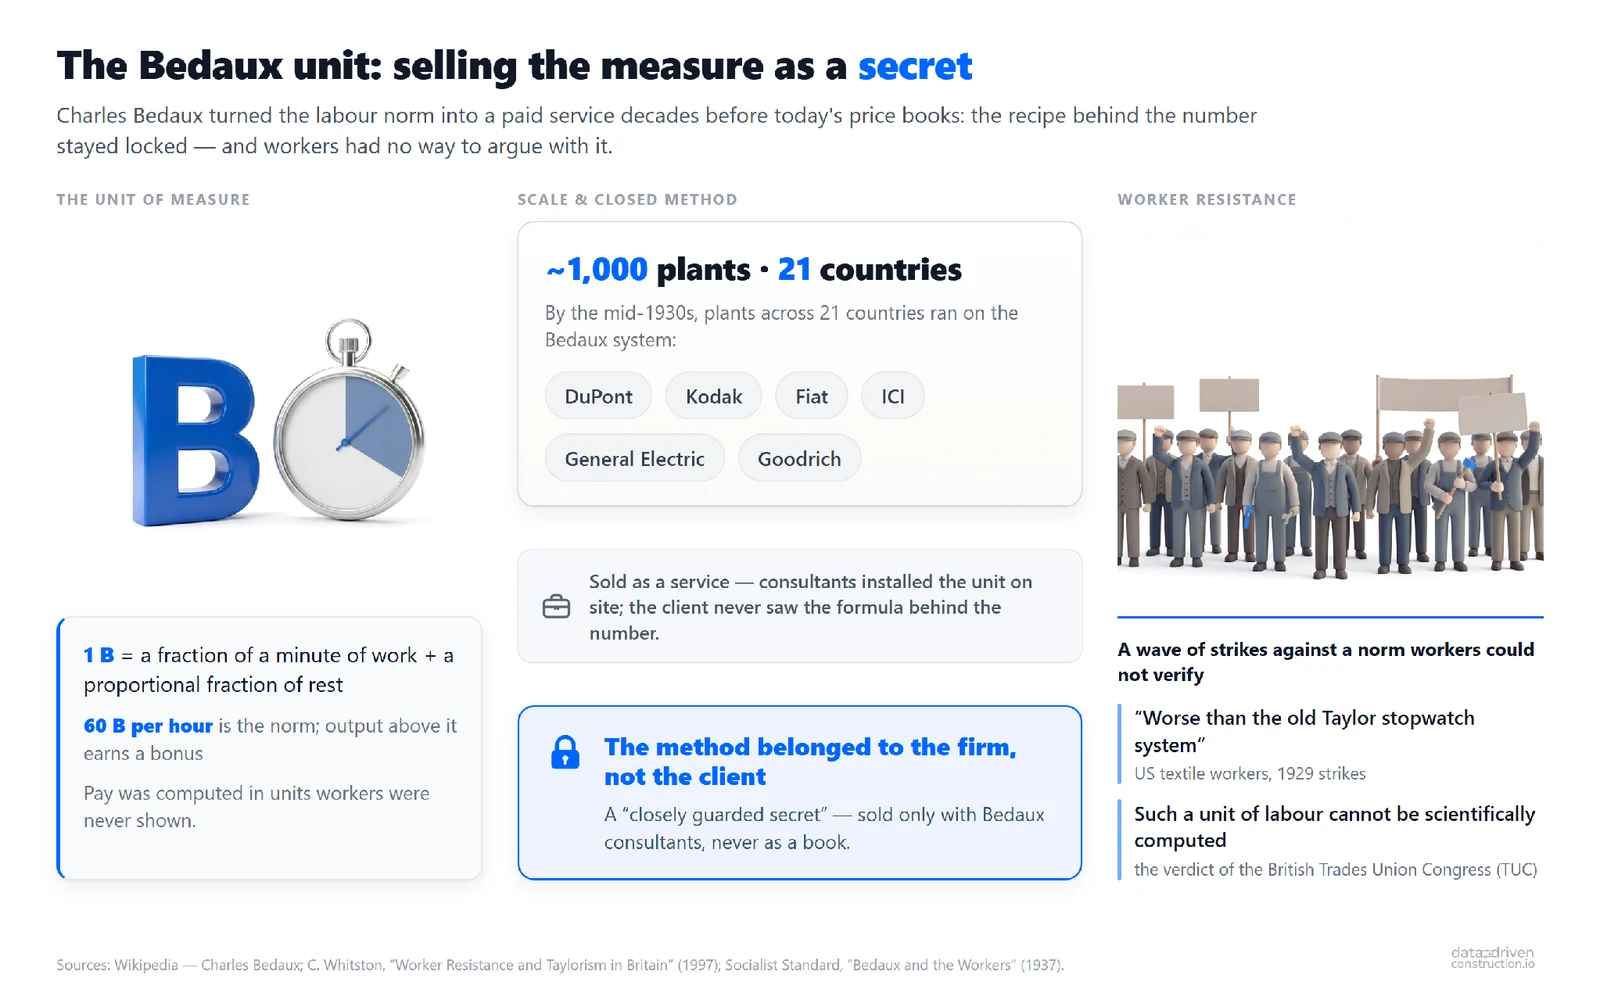Click the blue word 'secret' in title
The height and width of the screenshot is (993, 1600).
click(915, 66)
